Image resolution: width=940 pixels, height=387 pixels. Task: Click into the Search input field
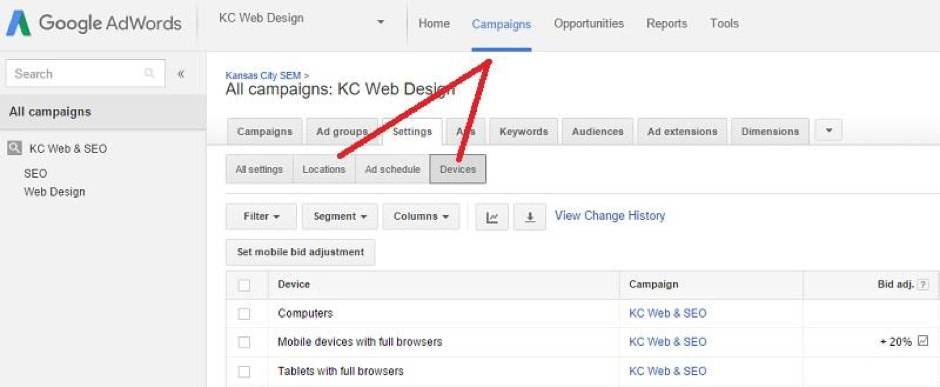coord(85,74)
